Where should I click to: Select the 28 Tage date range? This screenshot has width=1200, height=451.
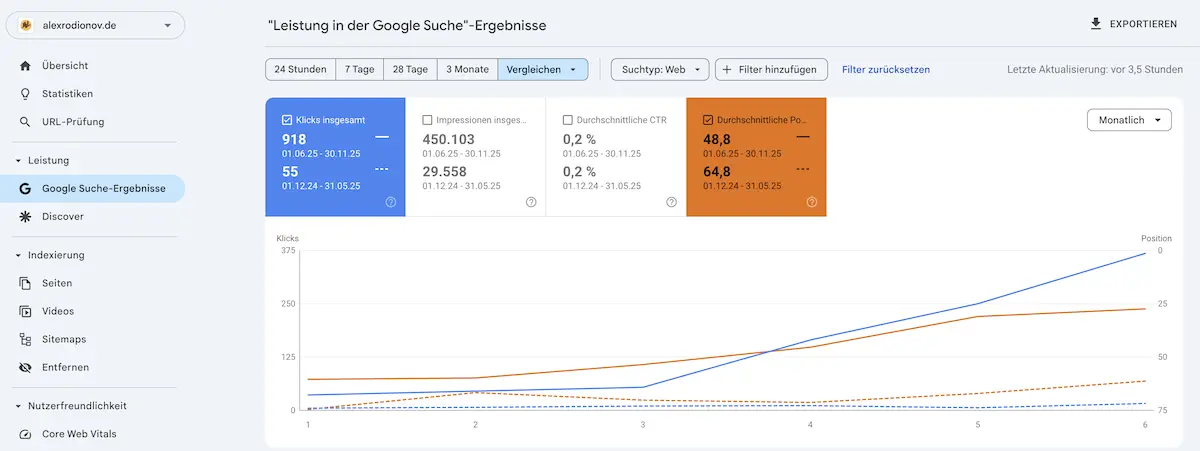coord(410,70)
